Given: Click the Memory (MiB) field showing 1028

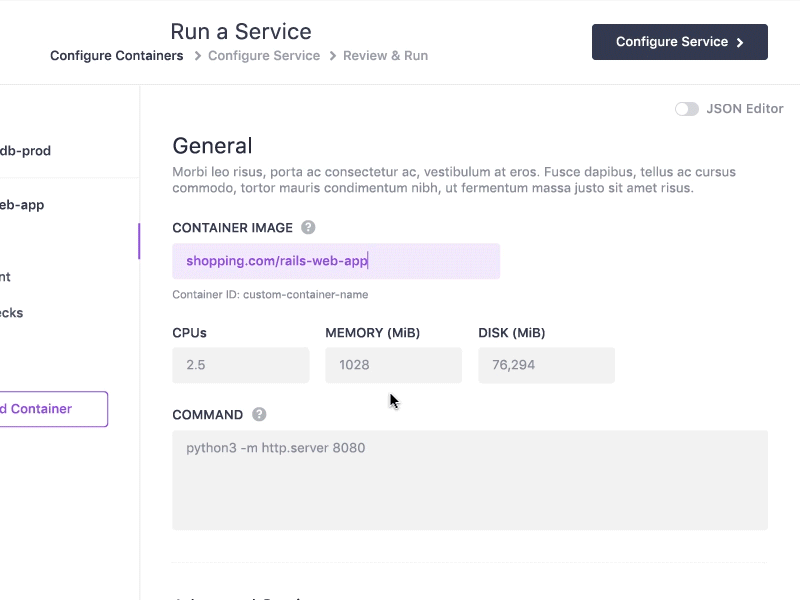Looking at the screenshot, I should (393, 365).
